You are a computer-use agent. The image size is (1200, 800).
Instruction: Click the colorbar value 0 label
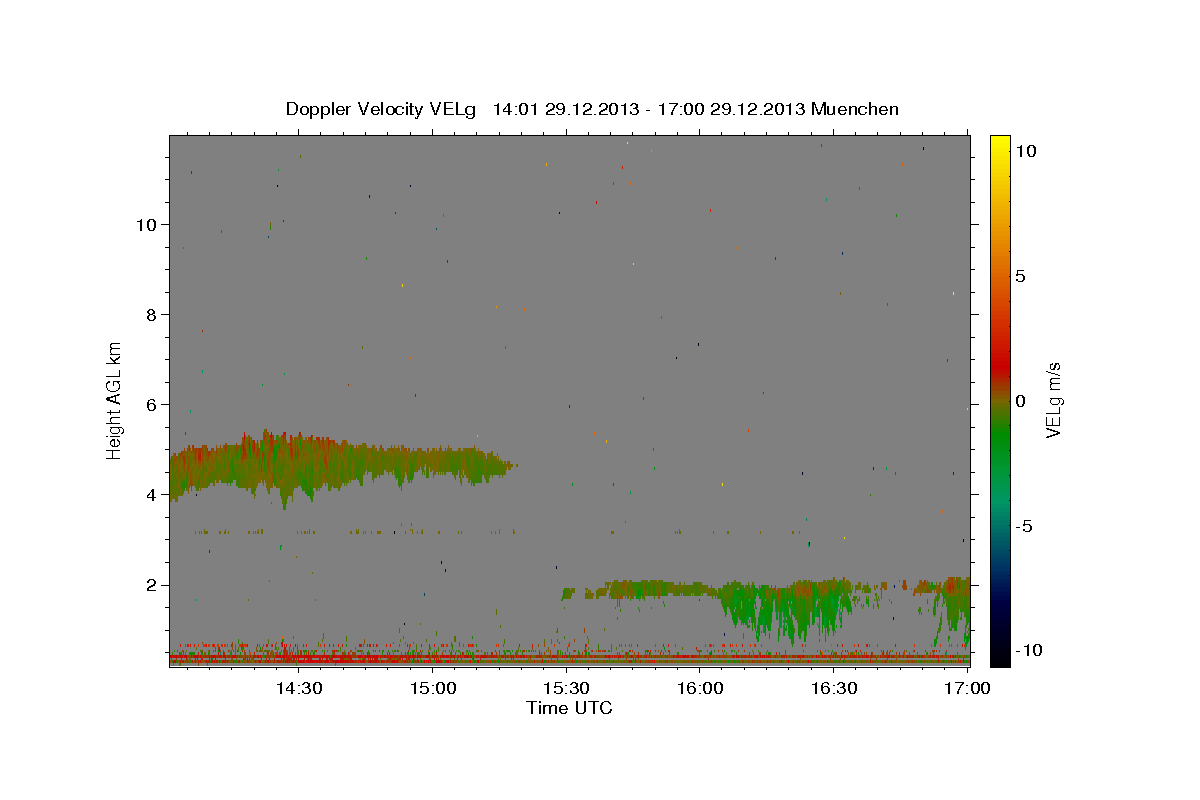[x=1020, y=401]
